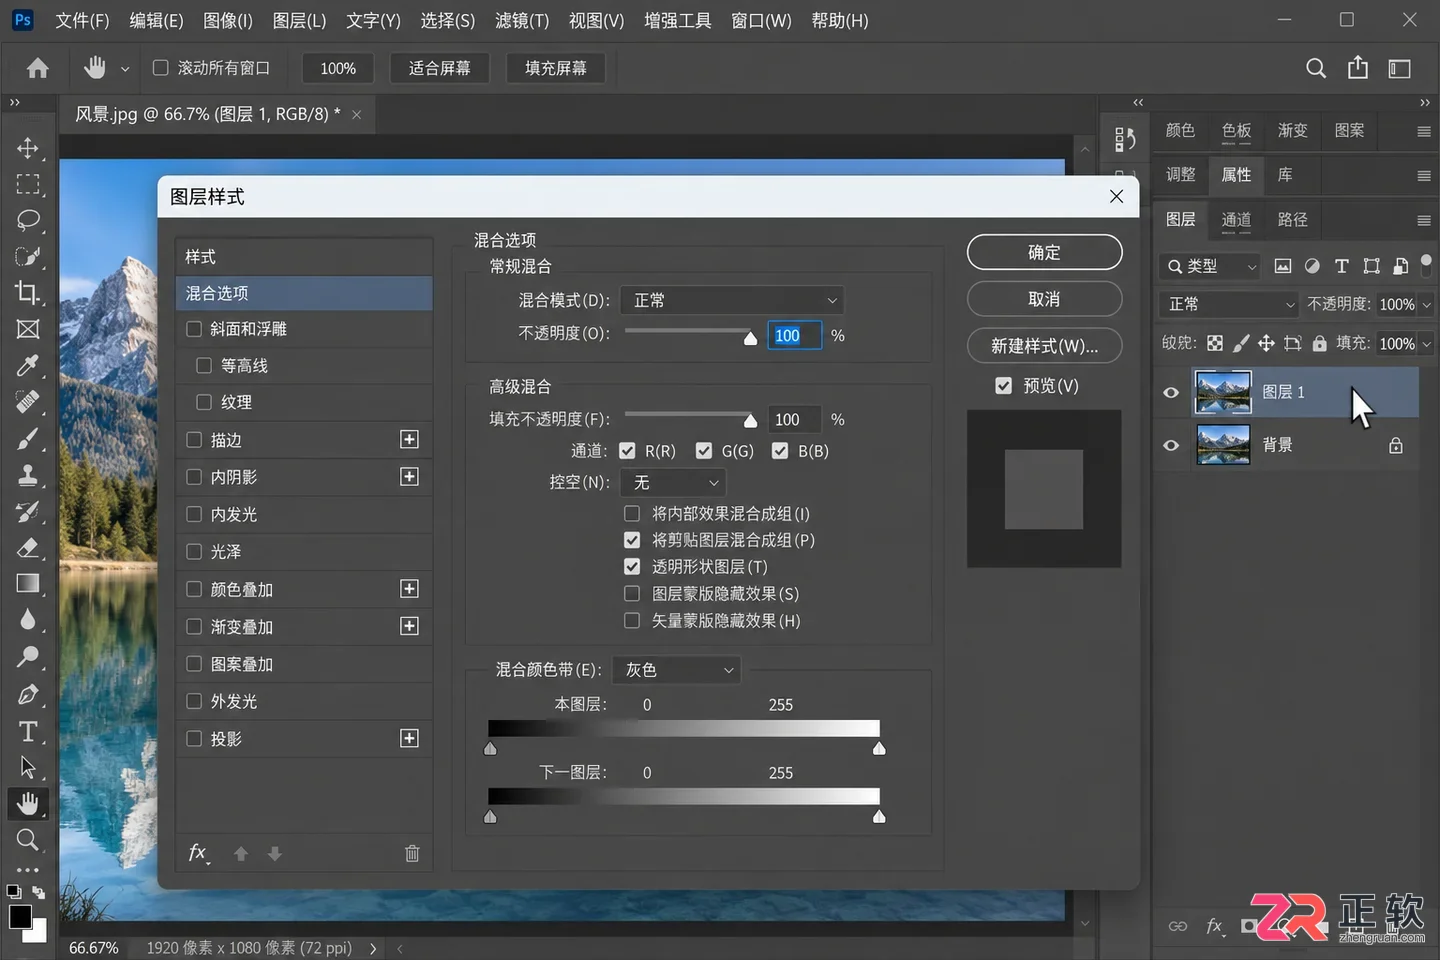Click the Share export icon
Viewport: 1440px width, 960px height.
click(1357, 67)
